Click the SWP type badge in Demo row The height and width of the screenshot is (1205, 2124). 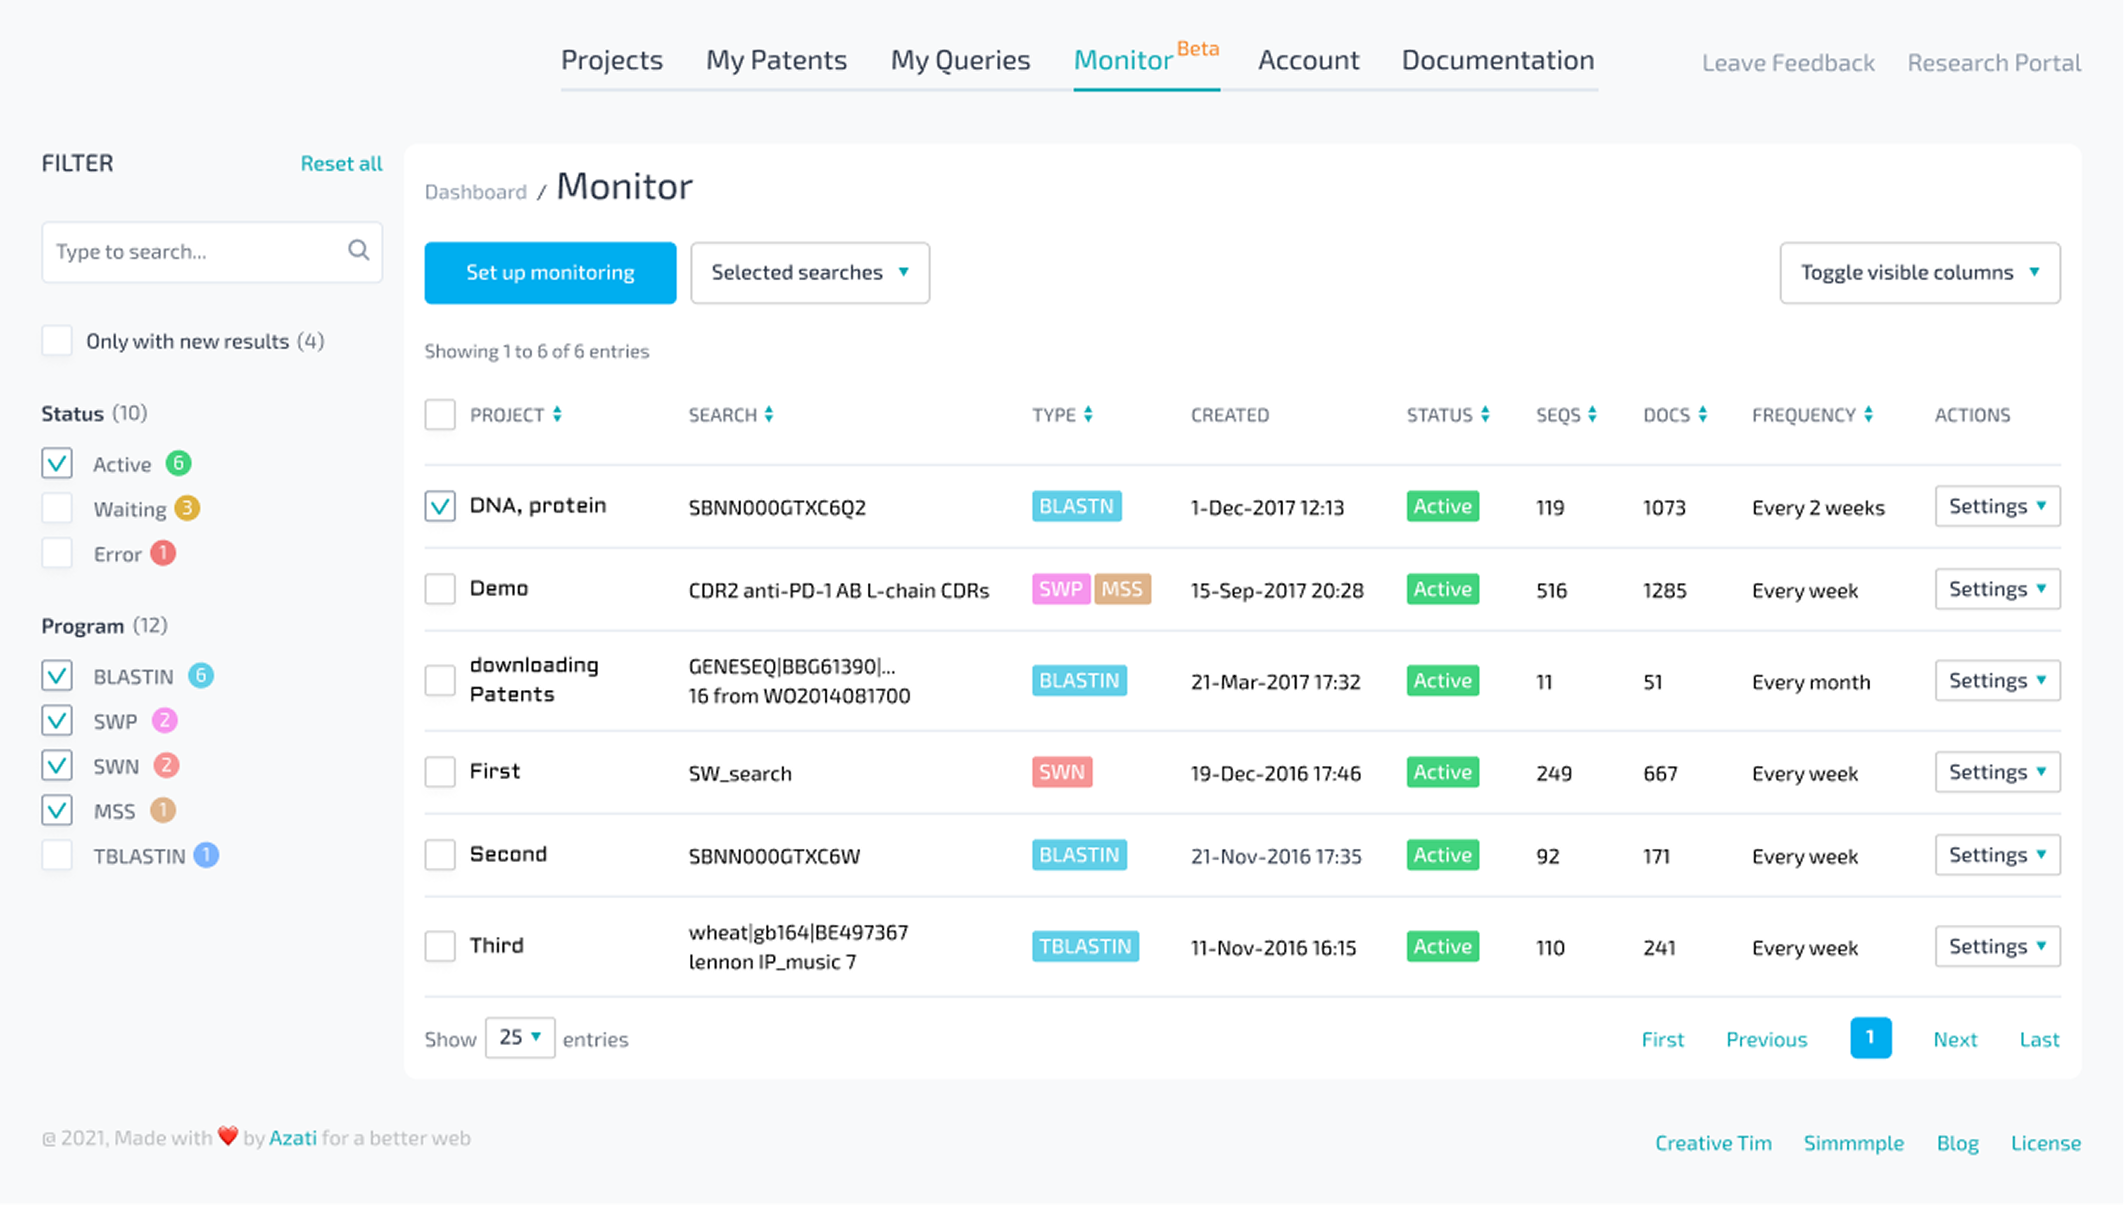point(1060,589)
